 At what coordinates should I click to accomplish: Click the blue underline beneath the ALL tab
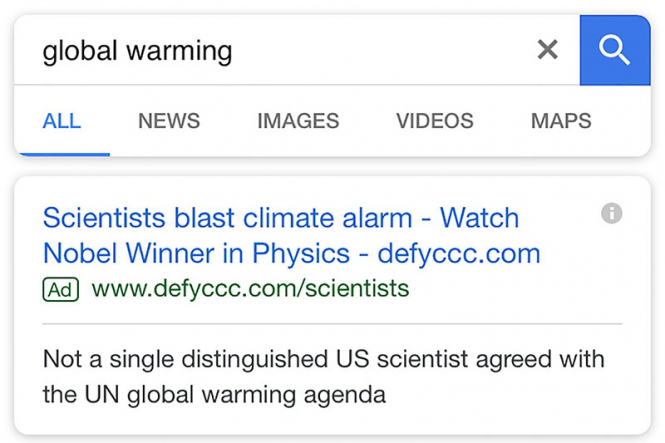(x=62, y=154)
